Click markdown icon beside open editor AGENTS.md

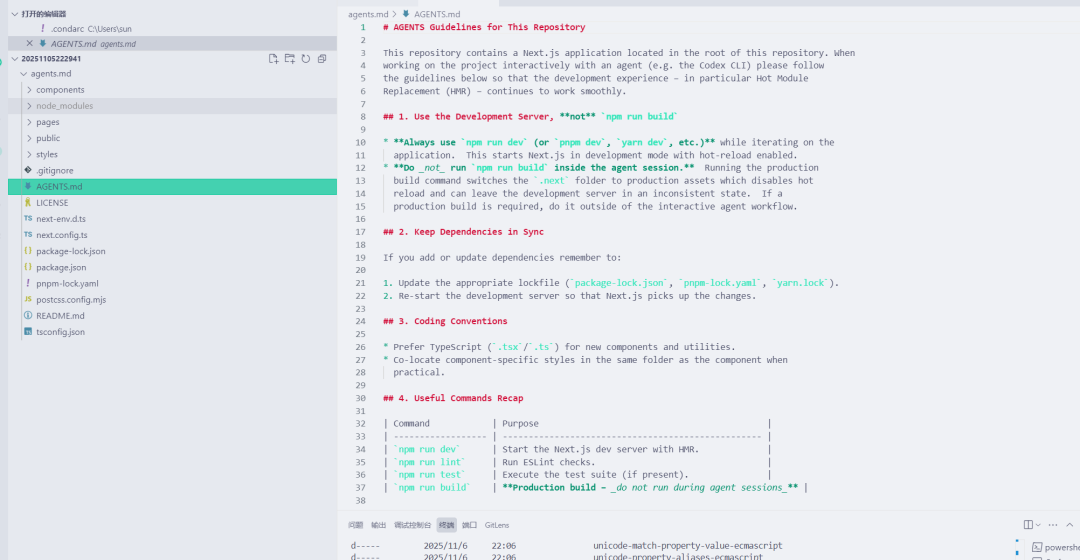pos(43,43)
